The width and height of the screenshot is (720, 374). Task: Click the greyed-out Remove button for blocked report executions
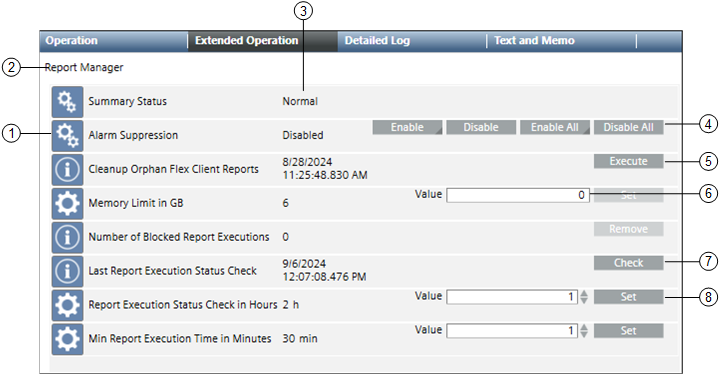pyautogui.click(x=629, y=229)
